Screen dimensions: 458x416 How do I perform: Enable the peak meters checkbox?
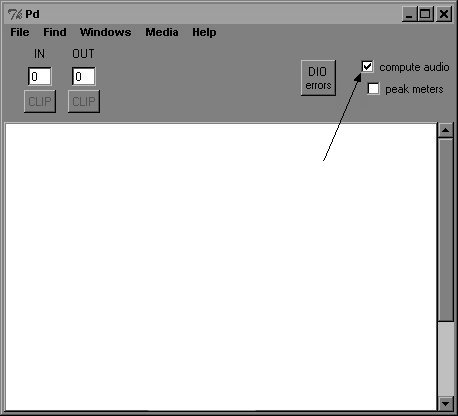click(x=373, y=89)
